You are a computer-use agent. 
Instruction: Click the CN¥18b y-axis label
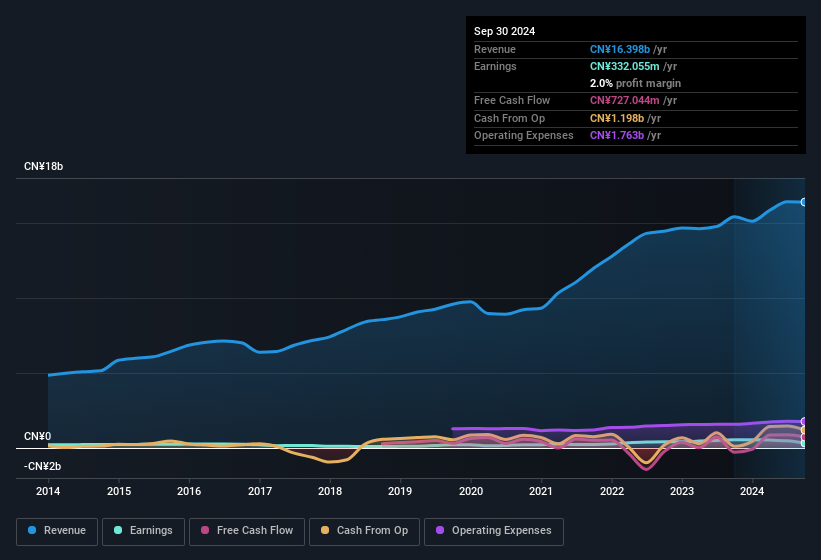[x=43, y=166]
